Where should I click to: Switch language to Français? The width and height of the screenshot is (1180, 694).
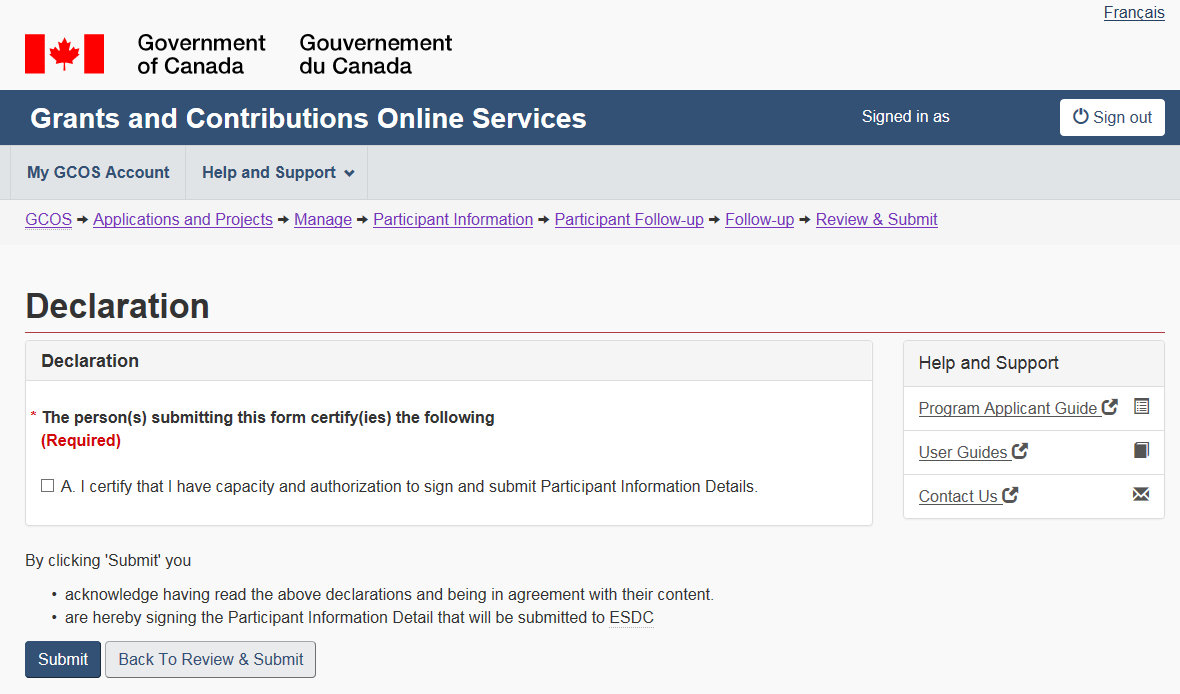[x=1134, y=13]
